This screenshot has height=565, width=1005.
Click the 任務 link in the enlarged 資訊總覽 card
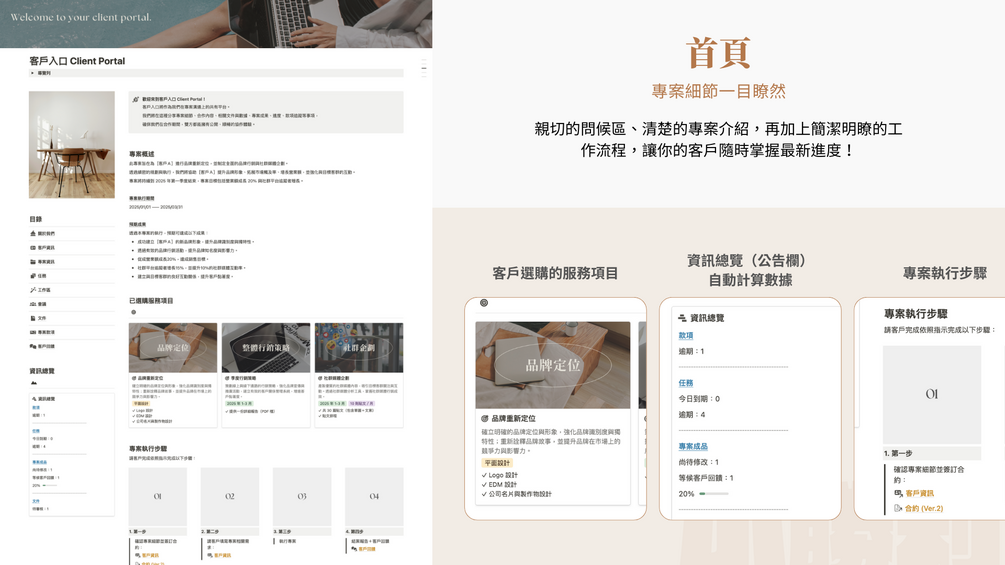(x=686, y=383)
